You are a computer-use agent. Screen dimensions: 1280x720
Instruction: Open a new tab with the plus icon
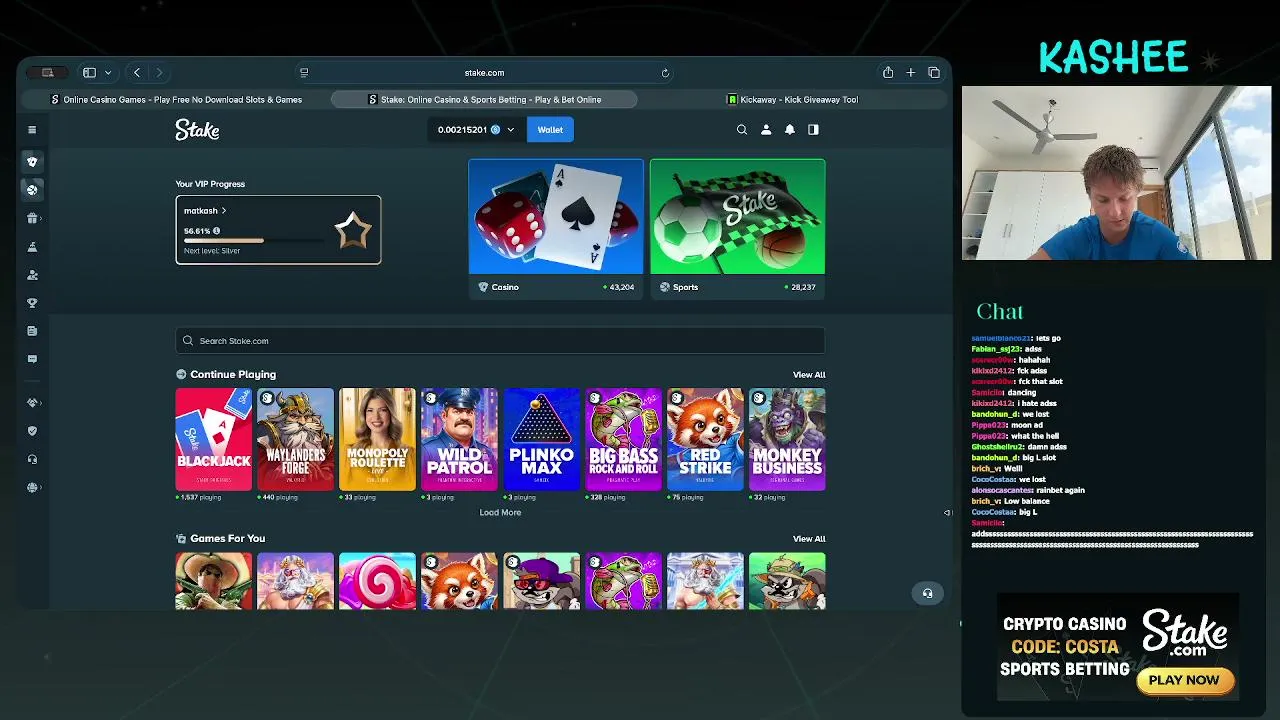click(911, 72)
